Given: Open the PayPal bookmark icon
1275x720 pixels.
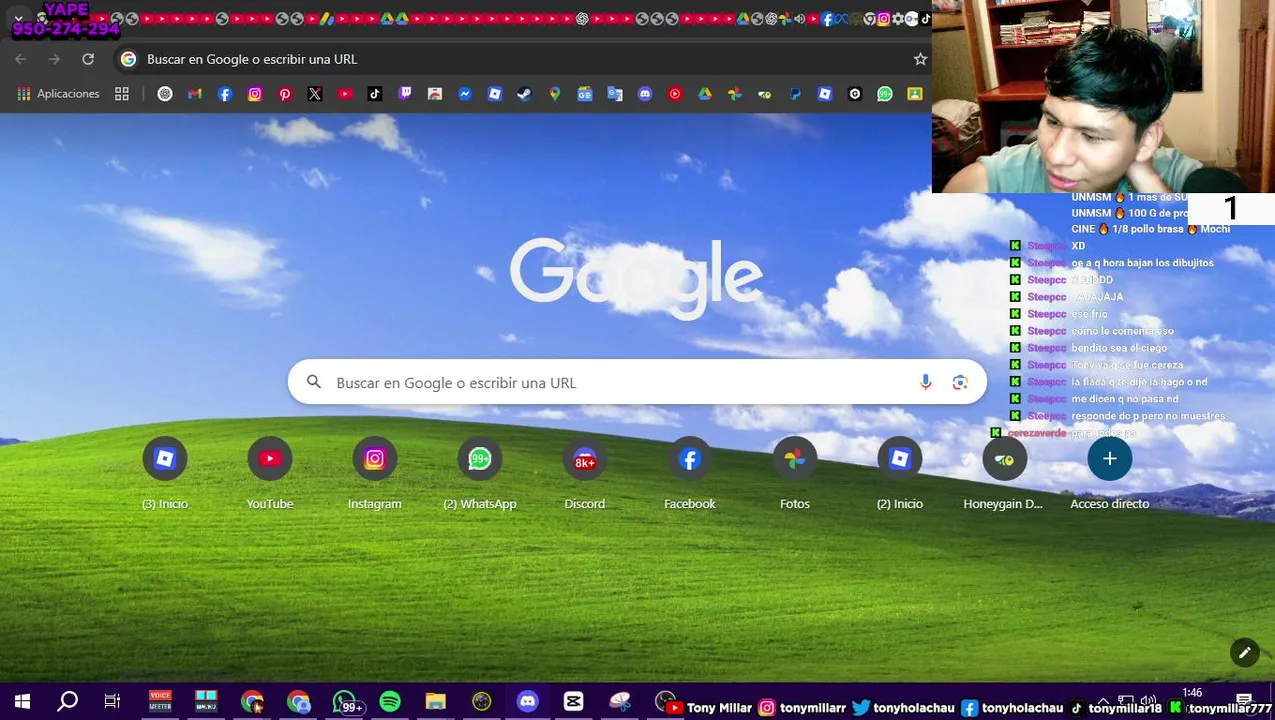Looking at the screenshot, I should (795, 94).
